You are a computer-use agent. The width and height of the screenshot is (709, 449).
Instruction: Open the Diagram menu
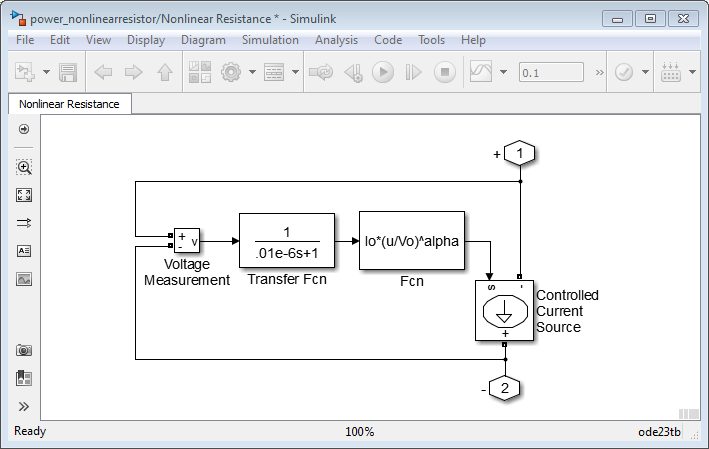point(203,40)
